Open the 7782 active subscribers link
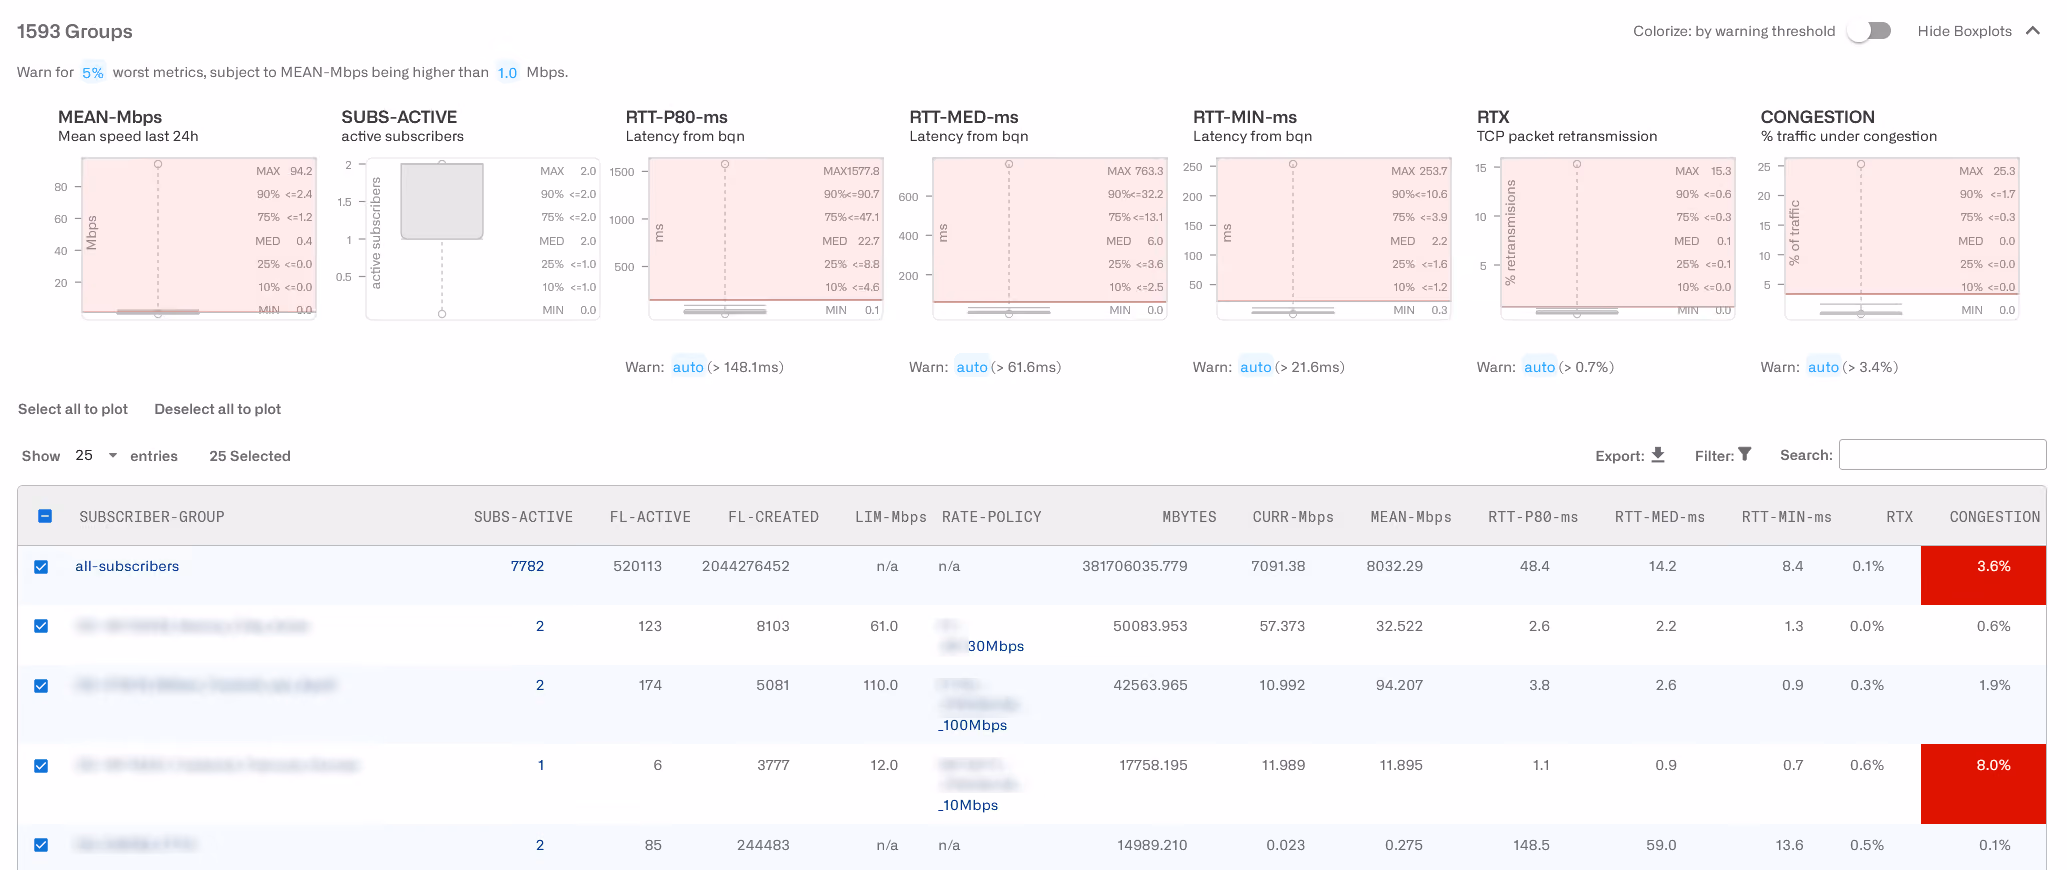 click(x=527, y=566)
